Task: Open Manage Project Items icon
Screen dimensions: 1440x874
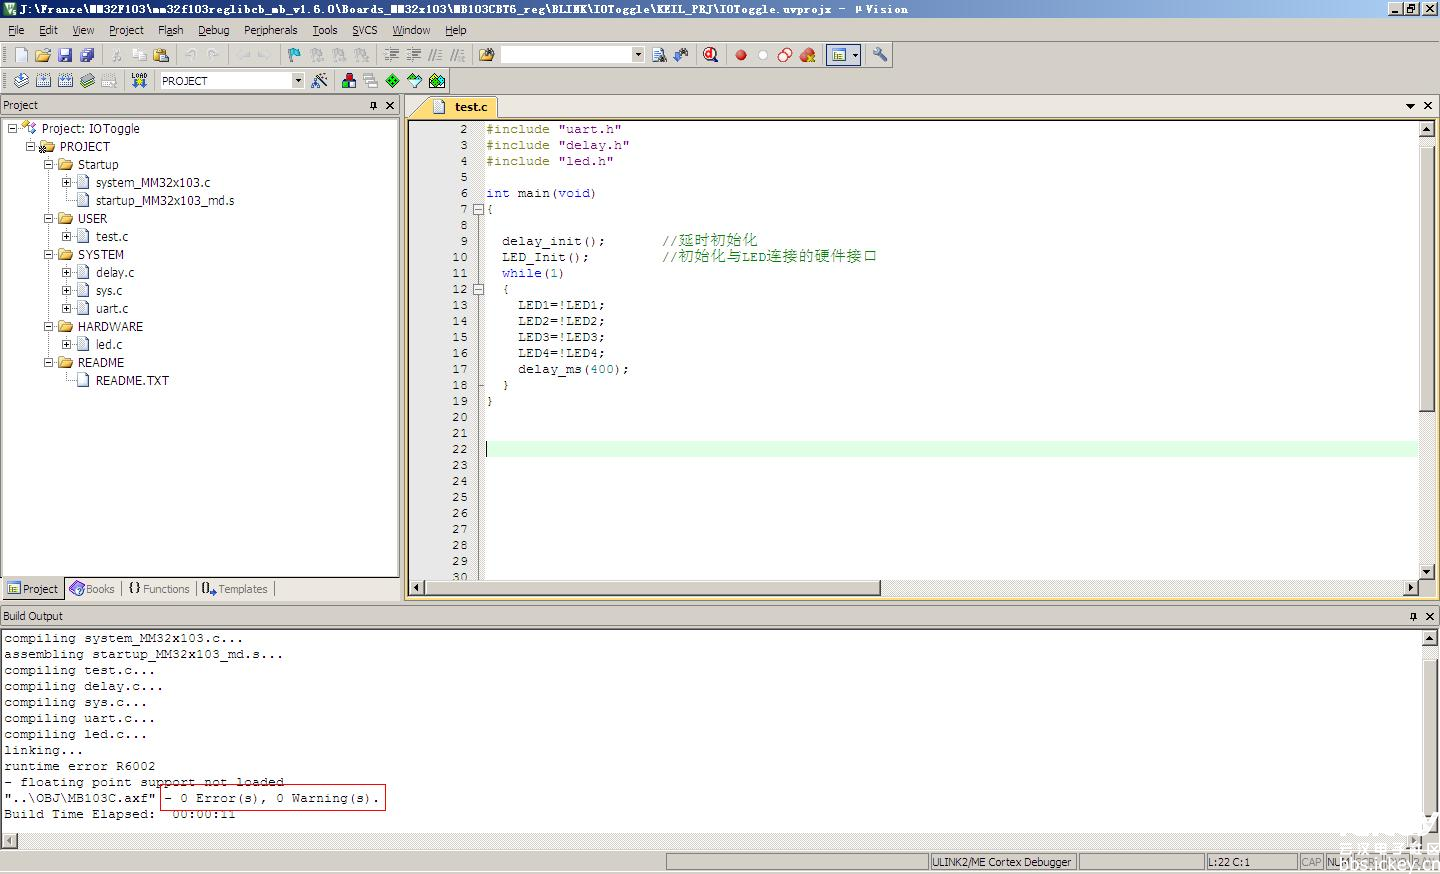Action: pyautogui.click(x=349, y=81)
